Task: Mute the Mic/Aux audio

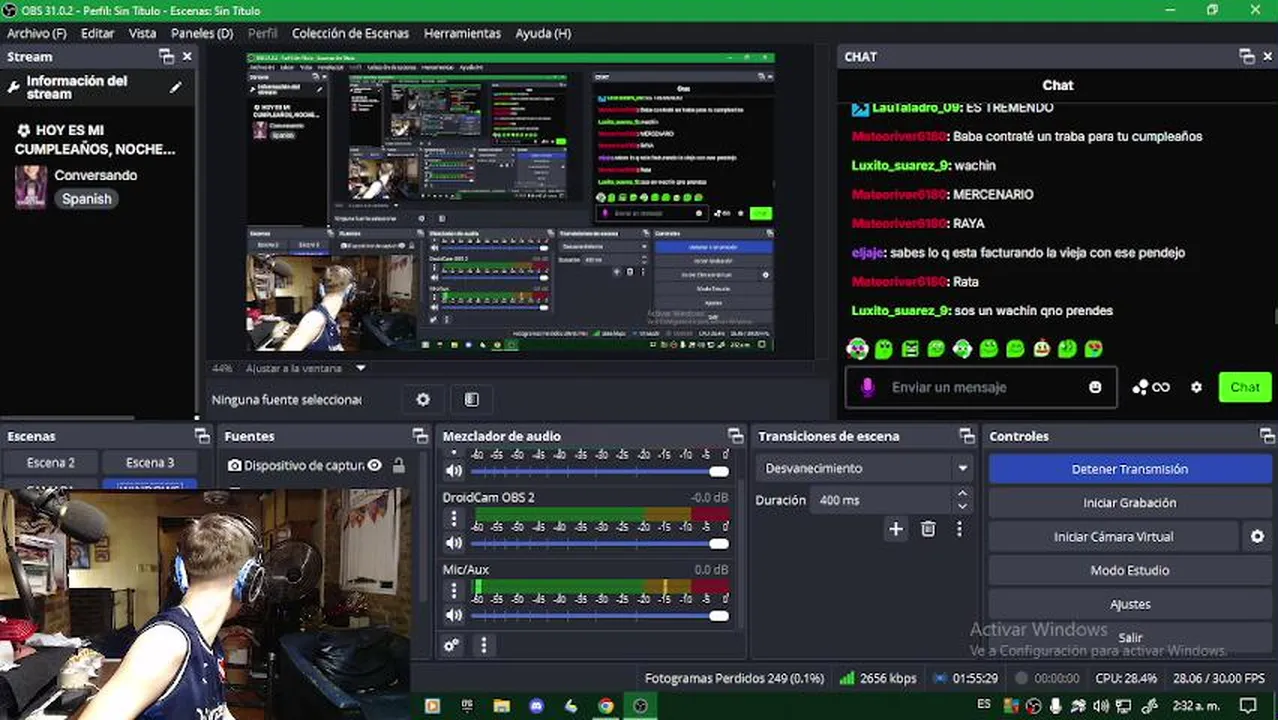Action: (x=454, y=615)
